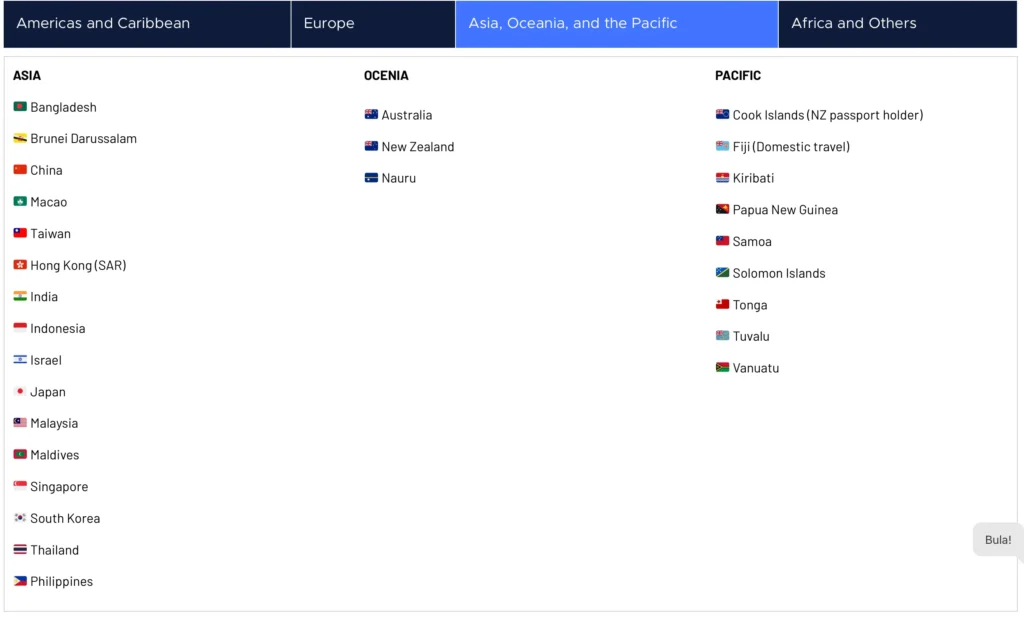Click the Tonga flag icon
The image size is (1024, 618).
723,304
